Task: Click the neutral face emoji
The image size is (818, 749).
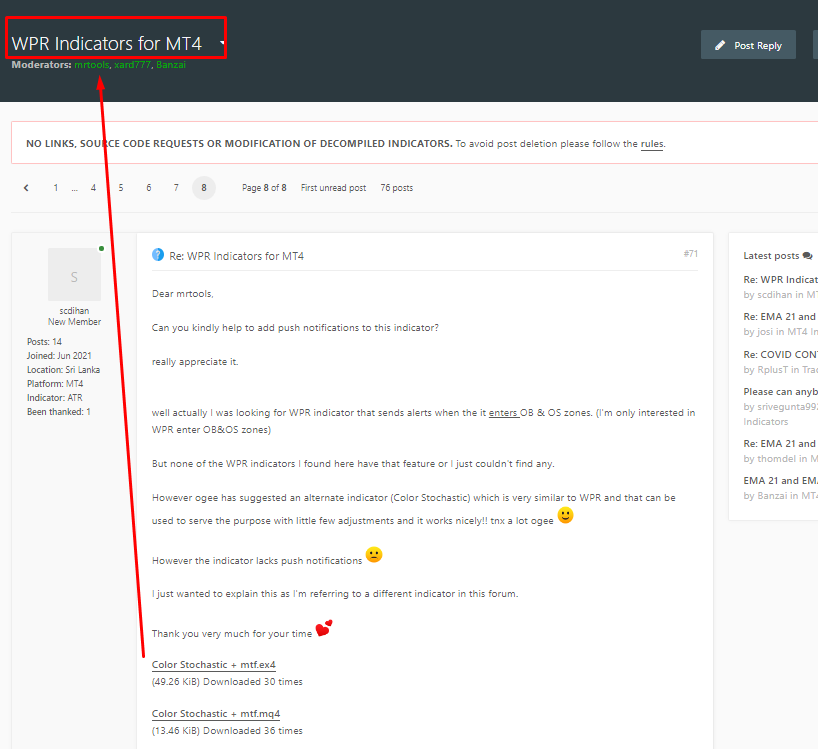Action: coord(374,555)
